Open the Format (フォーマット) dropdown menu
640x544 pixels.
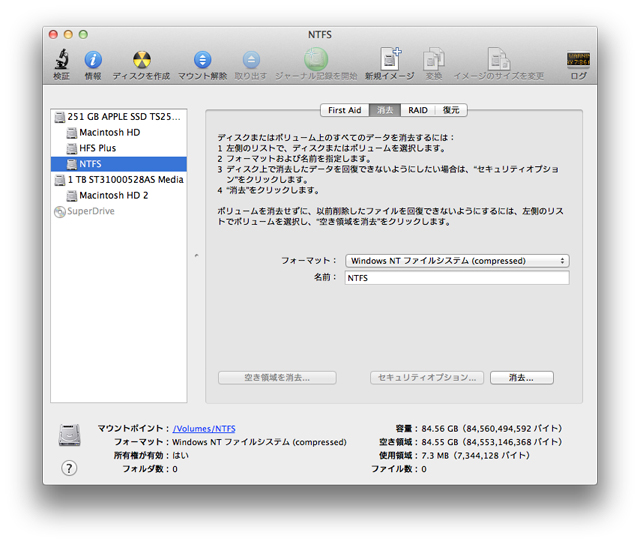(x=457, y=261)
